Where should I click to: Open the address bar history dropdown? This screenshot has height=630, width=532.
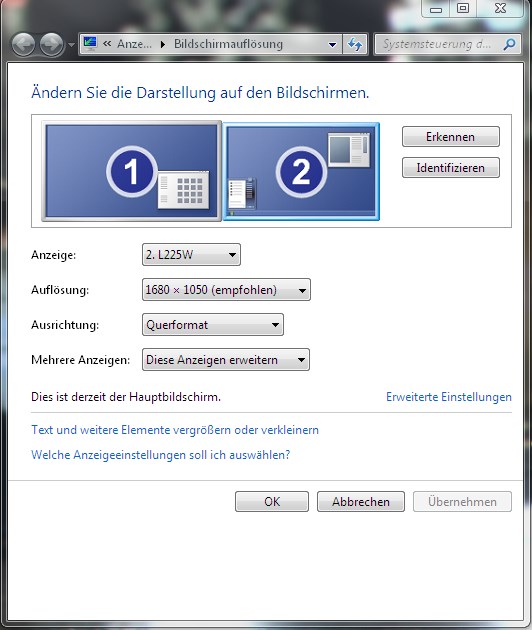tap(332, 45)
